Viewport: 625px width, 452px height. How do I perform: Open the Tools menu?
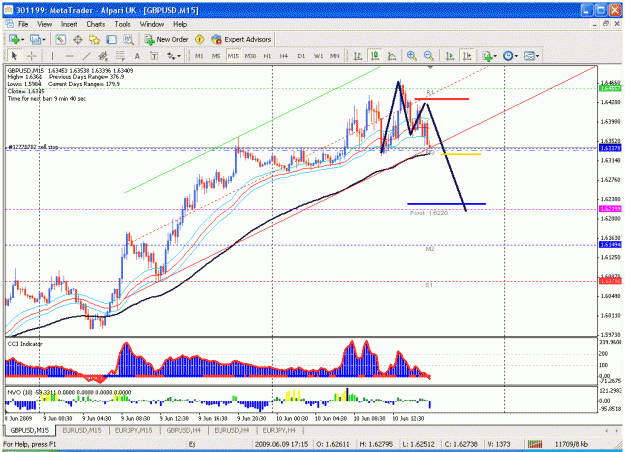coord(122,24)
